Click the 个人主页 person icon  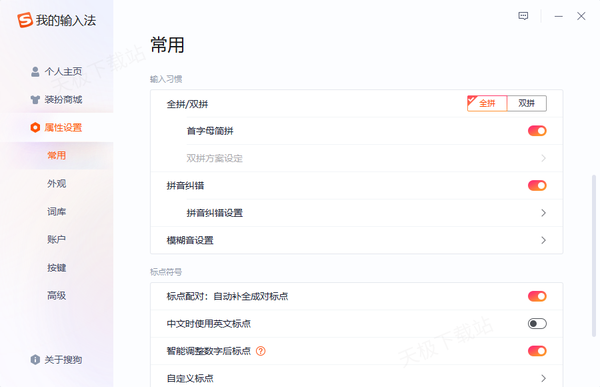click(35, 72)
